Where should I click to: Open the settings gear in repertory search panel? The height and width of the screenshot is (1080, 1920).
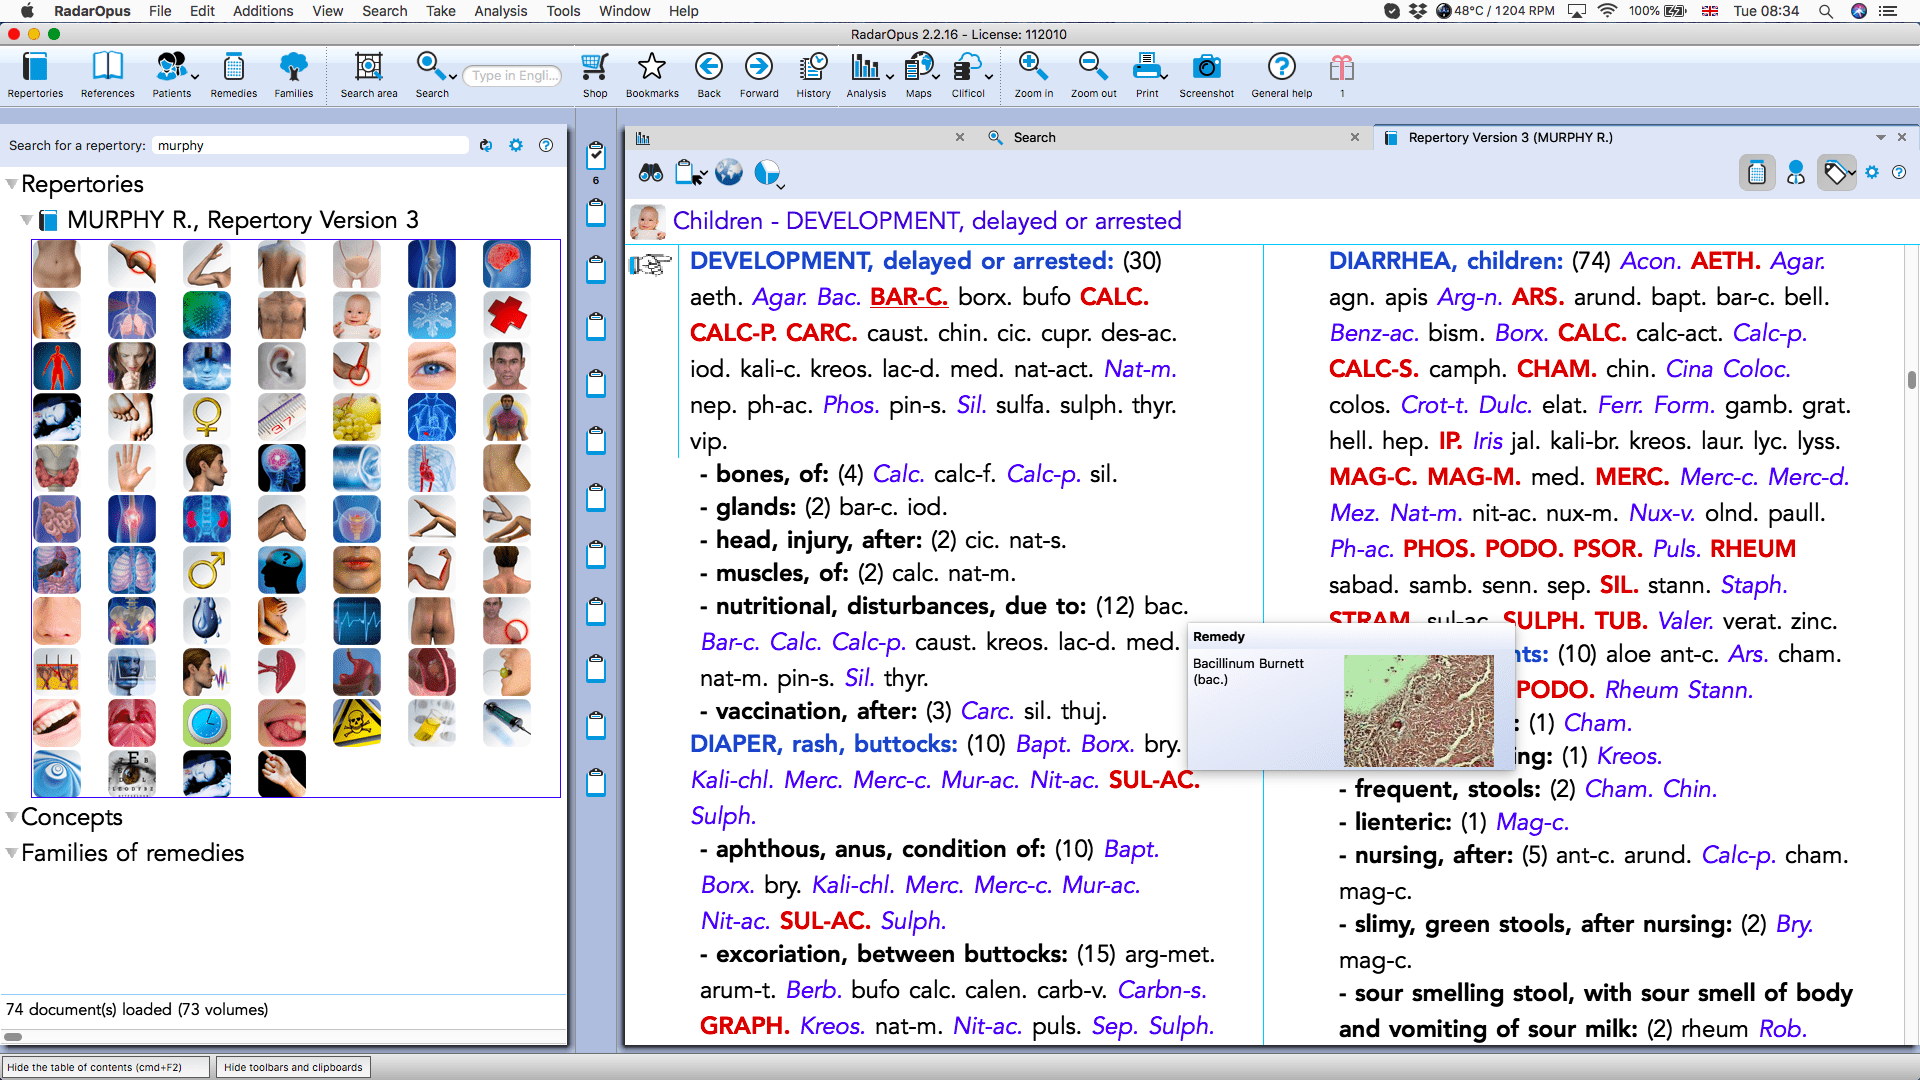click(516, 145)
